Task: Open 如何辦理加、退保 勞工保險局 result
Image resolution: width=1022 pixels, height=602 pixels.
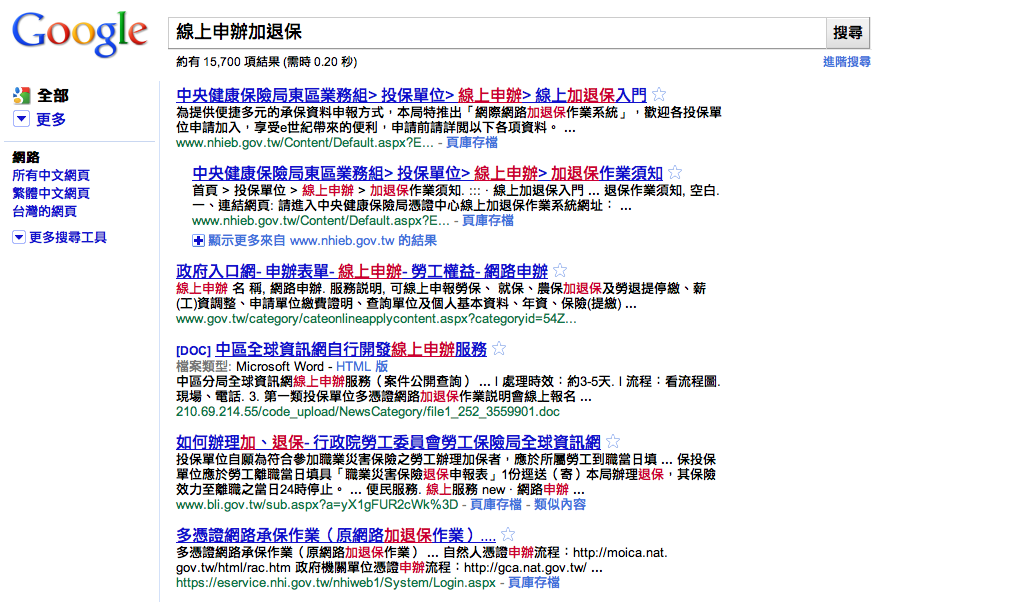Action: tap(388, 442)
